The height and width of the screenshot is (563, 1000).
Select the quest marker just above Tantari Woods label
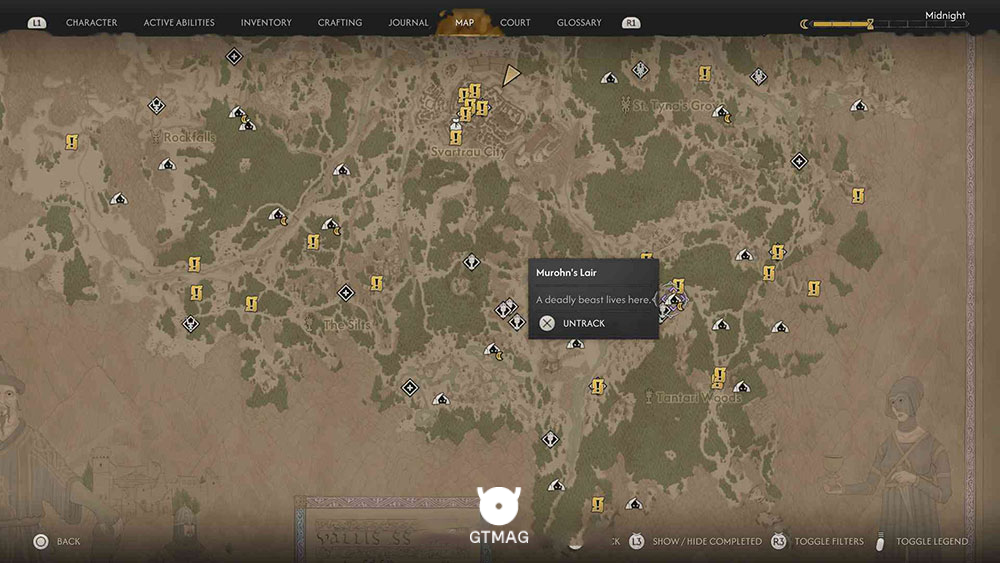719,377
